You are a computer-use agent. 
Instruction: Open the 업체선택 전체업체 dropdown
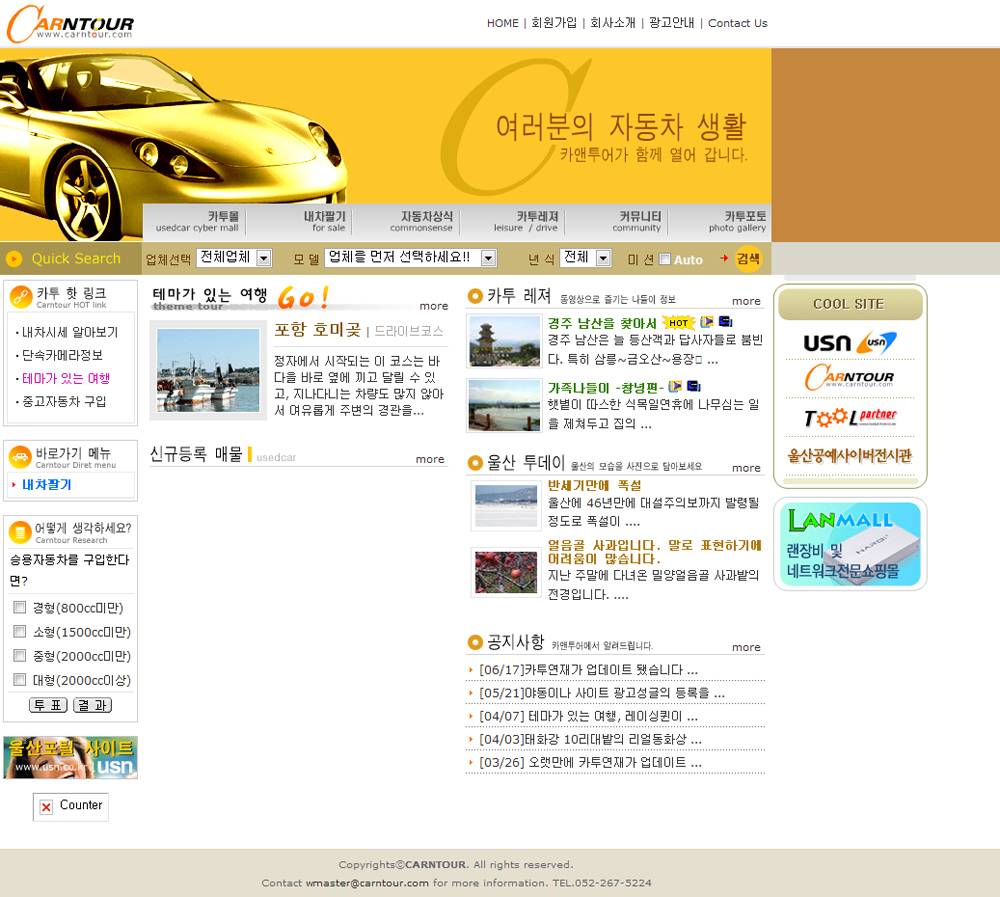[234, 258]
